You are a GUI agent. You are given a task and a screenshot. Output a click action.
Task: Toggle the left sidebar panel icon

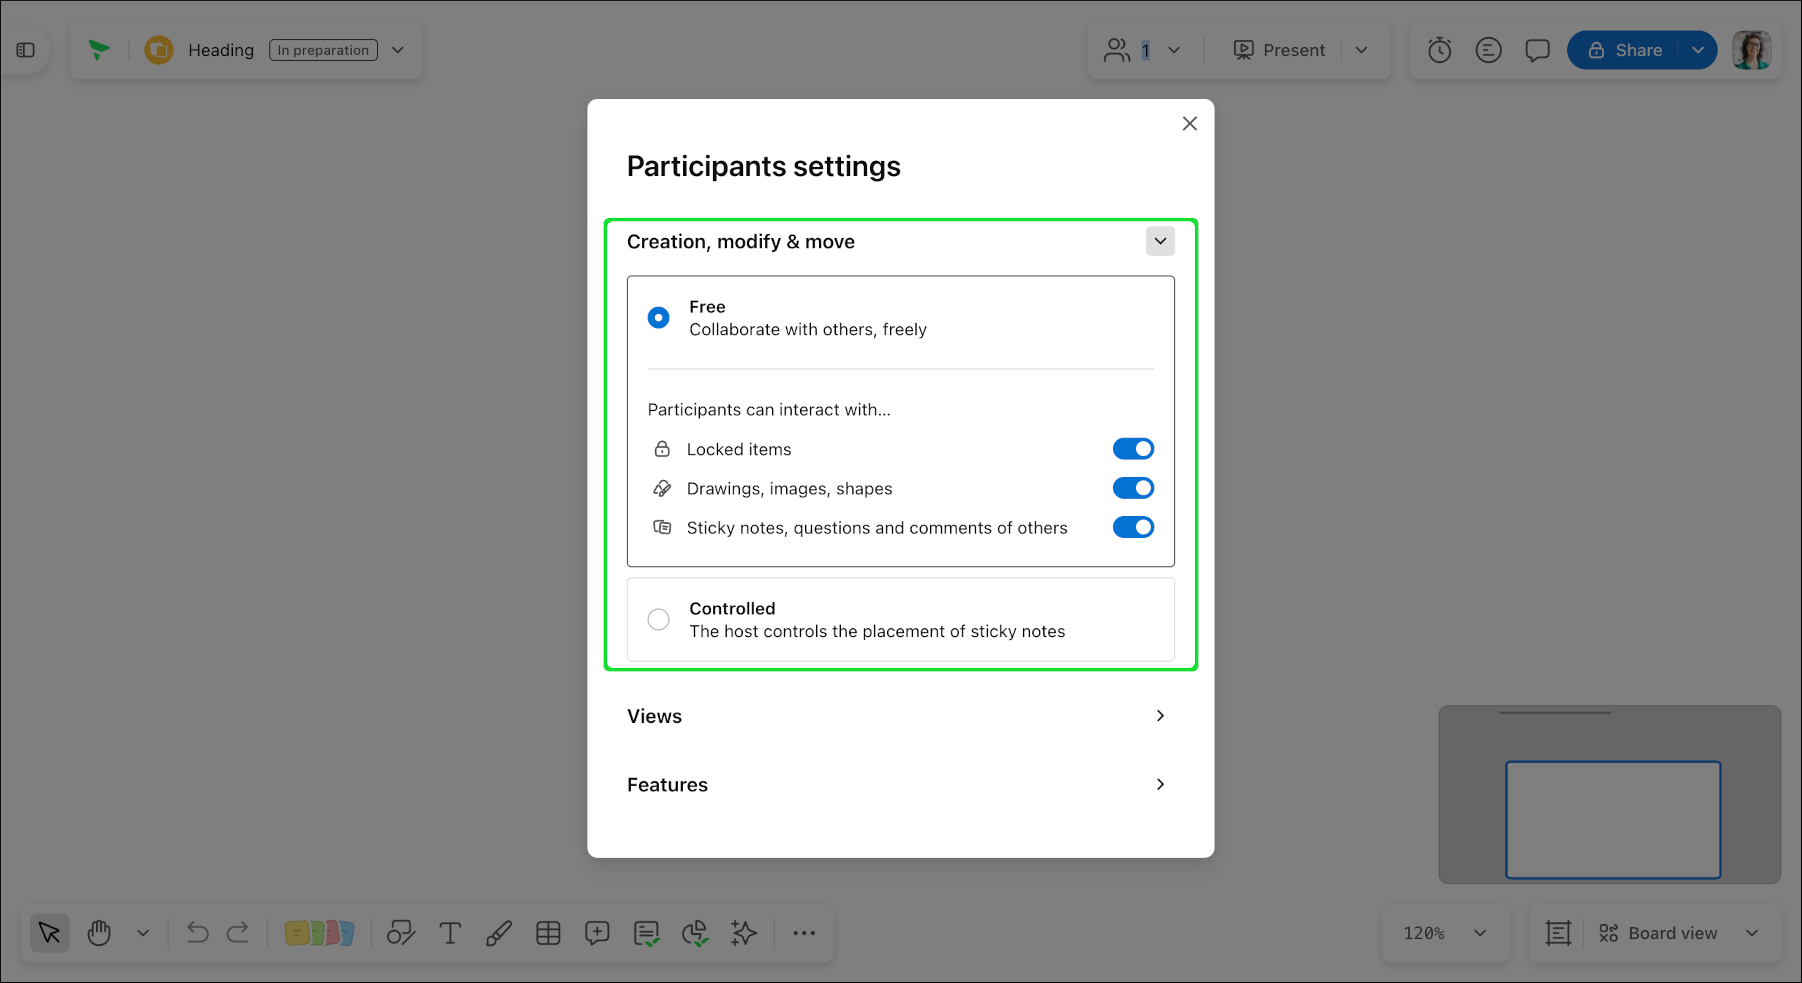[x=26, y=50]
